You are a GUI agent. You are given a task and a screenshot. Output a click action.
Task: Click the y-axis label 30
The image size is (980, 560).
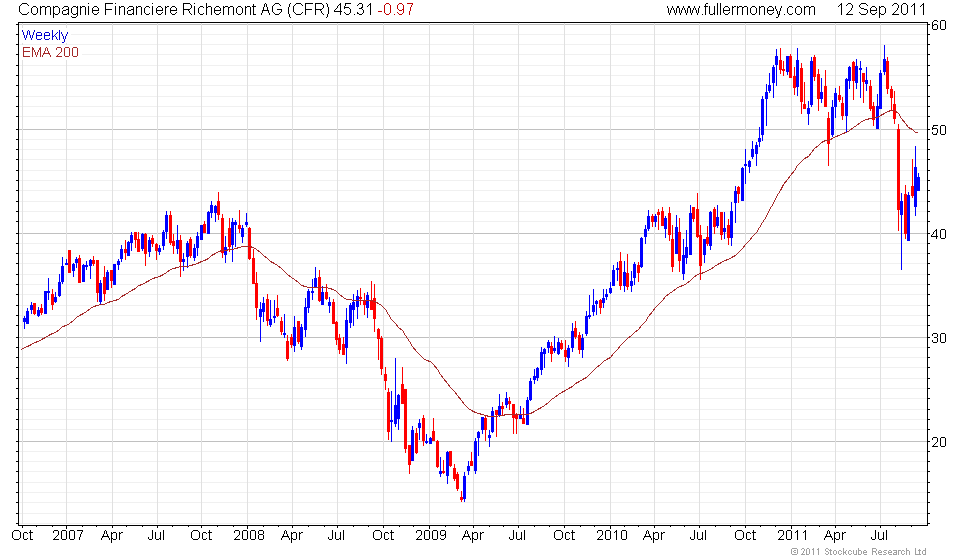939,338
